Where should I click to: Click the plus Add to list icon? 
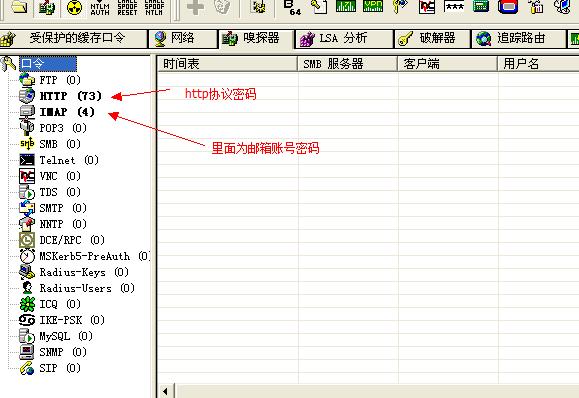(x=195, y=7)
